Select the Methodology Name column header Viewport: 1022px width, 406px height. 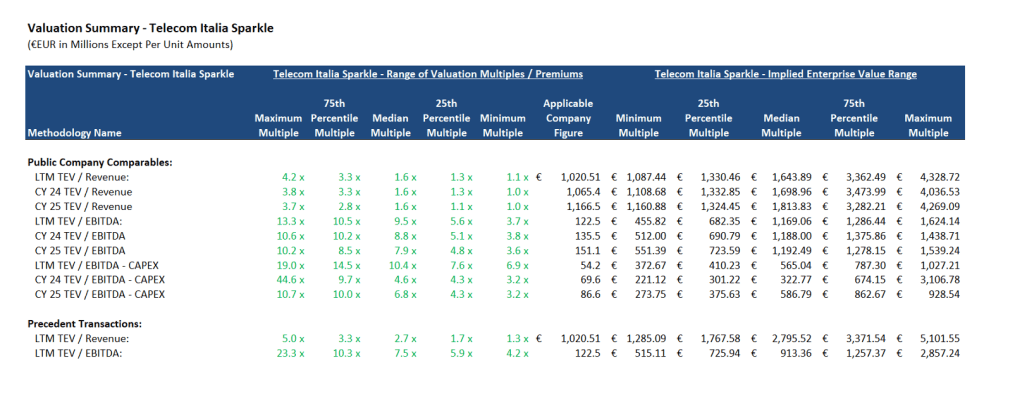point(75,132)
